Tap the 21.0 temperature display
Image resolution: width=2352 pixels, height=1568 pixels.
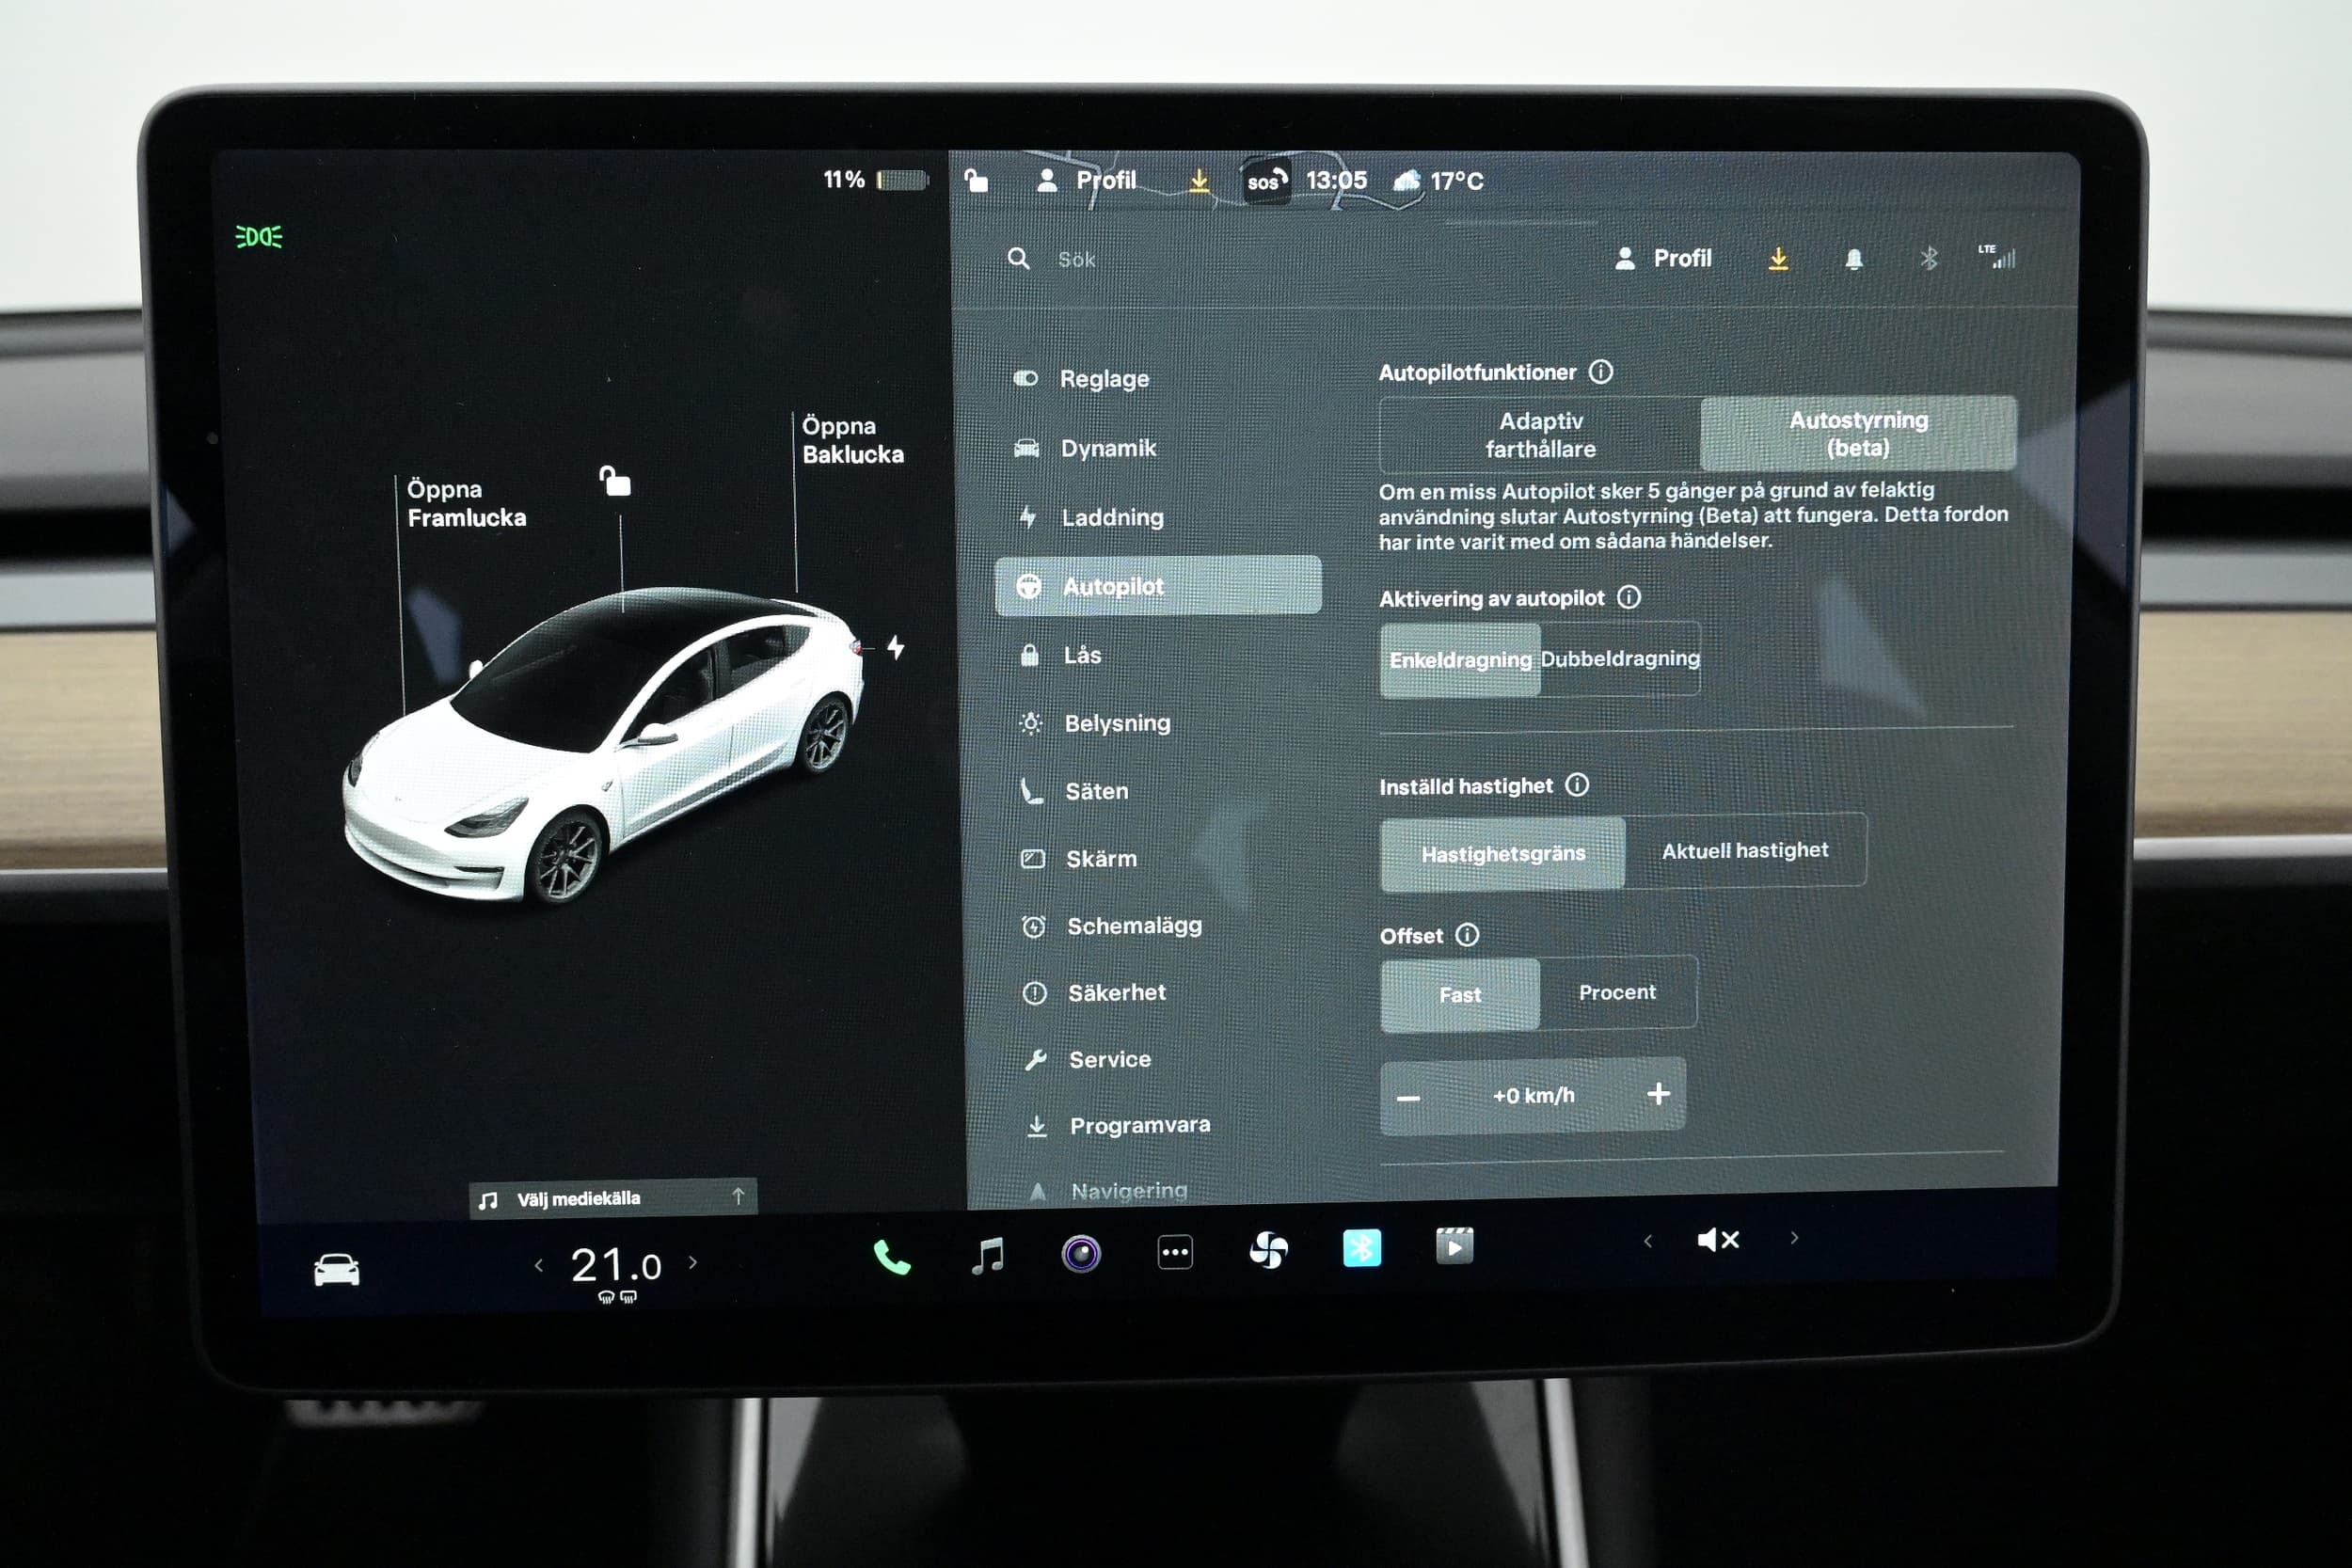[615, 1267]
